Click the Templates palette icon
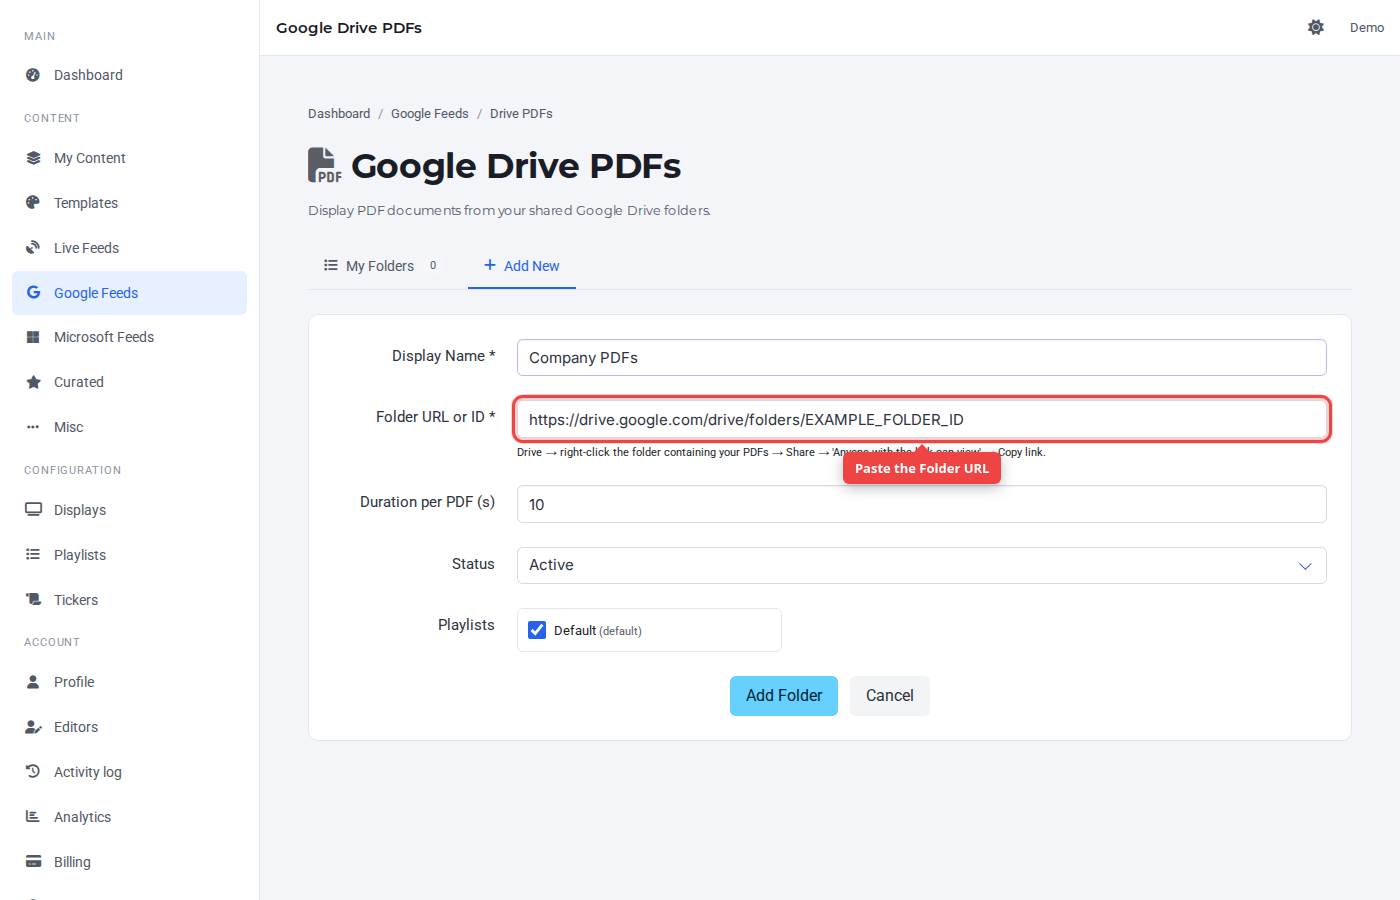 coord(33,203)
